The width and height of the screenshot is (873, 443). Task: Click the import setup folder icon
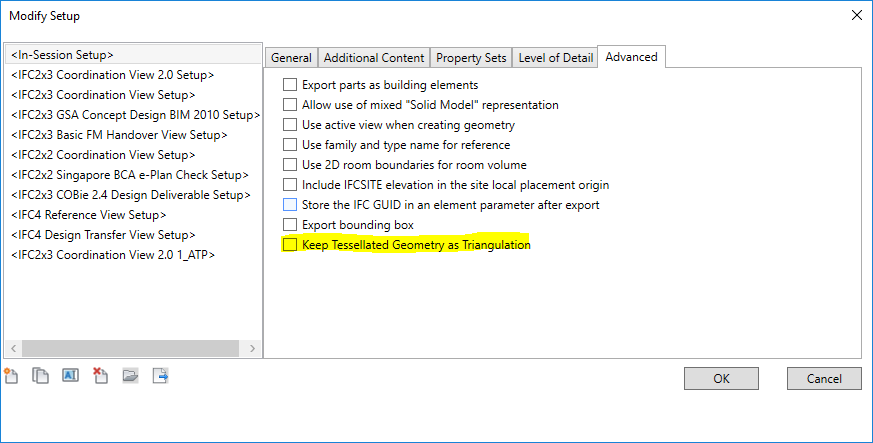pos(130,376)
